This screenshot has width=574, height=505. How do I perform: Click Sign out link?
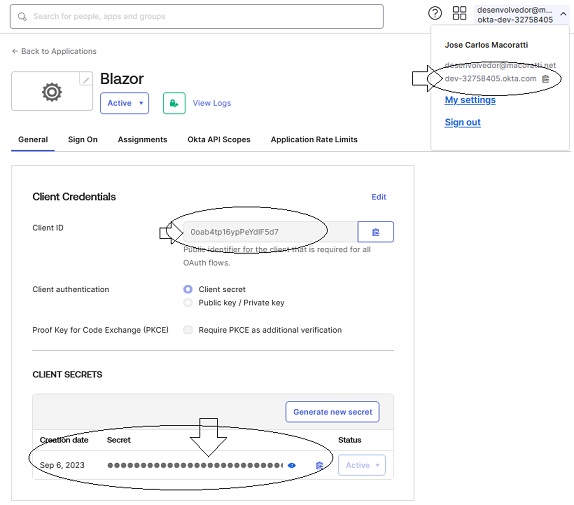463,122
